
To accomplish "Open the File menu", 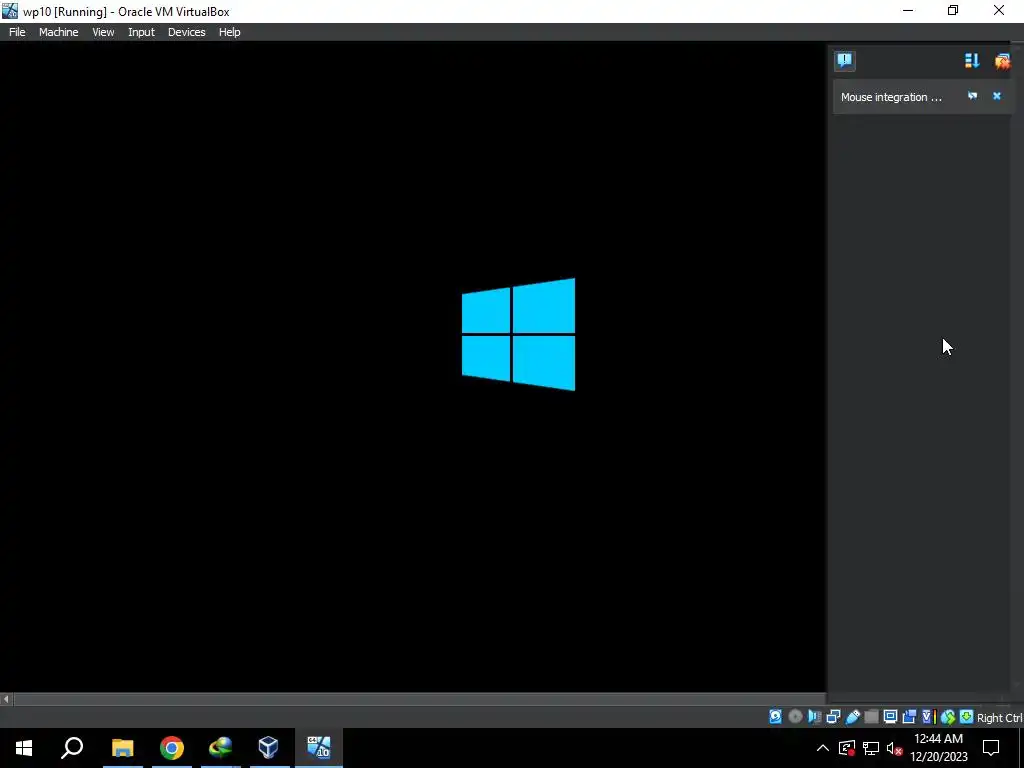I will click(x=17, y=32).
